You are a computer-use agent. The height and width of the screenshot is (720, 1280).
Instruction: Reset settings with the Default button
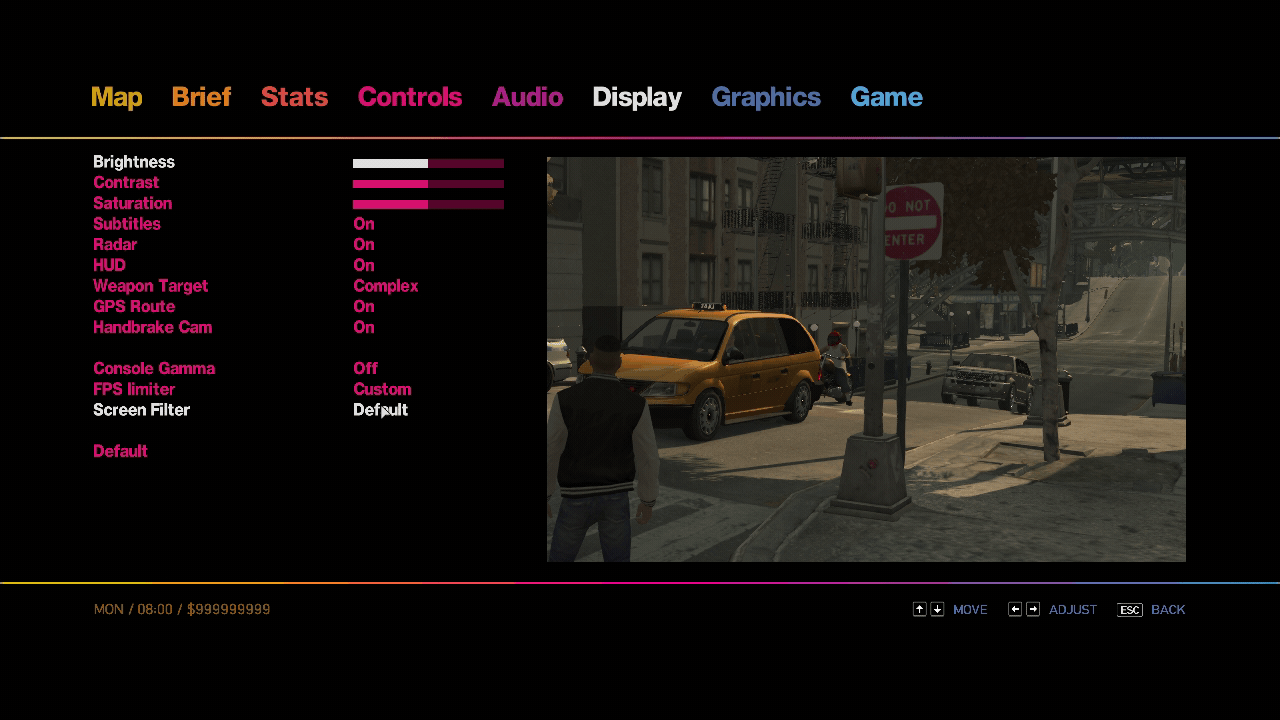coord(120,451)
